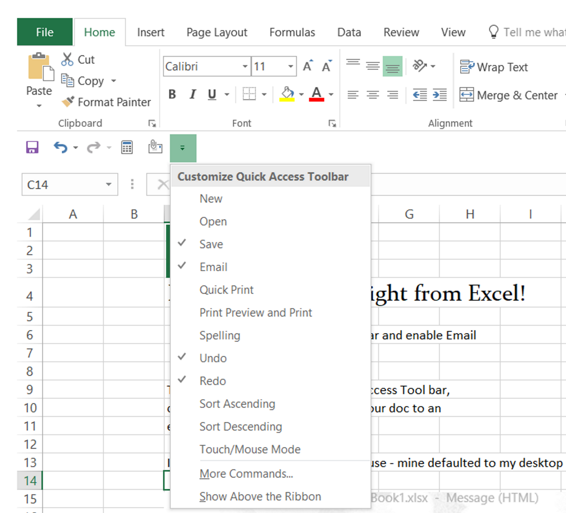Click the Calculator icon in Quick Access Toolbar
Viewport: 566px width, 513px height.
click(x=127, y=147)
